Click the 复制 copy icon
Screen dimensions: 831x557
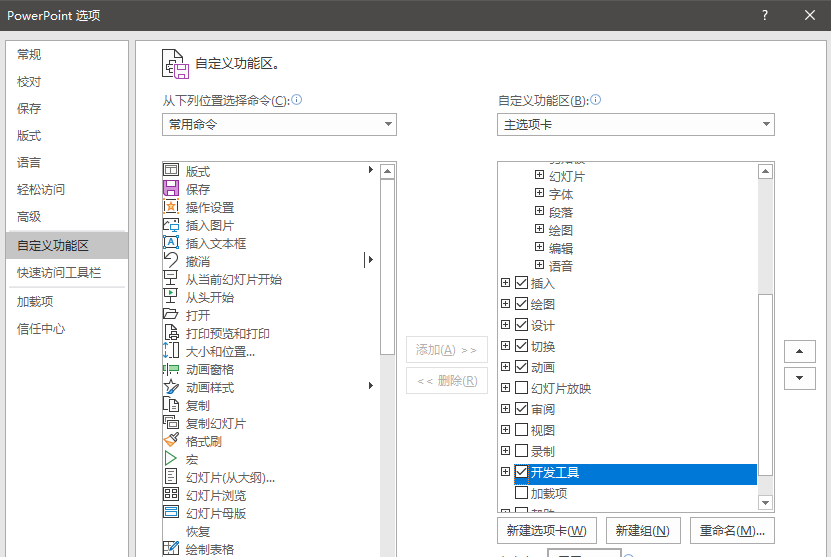click(171, 404)
